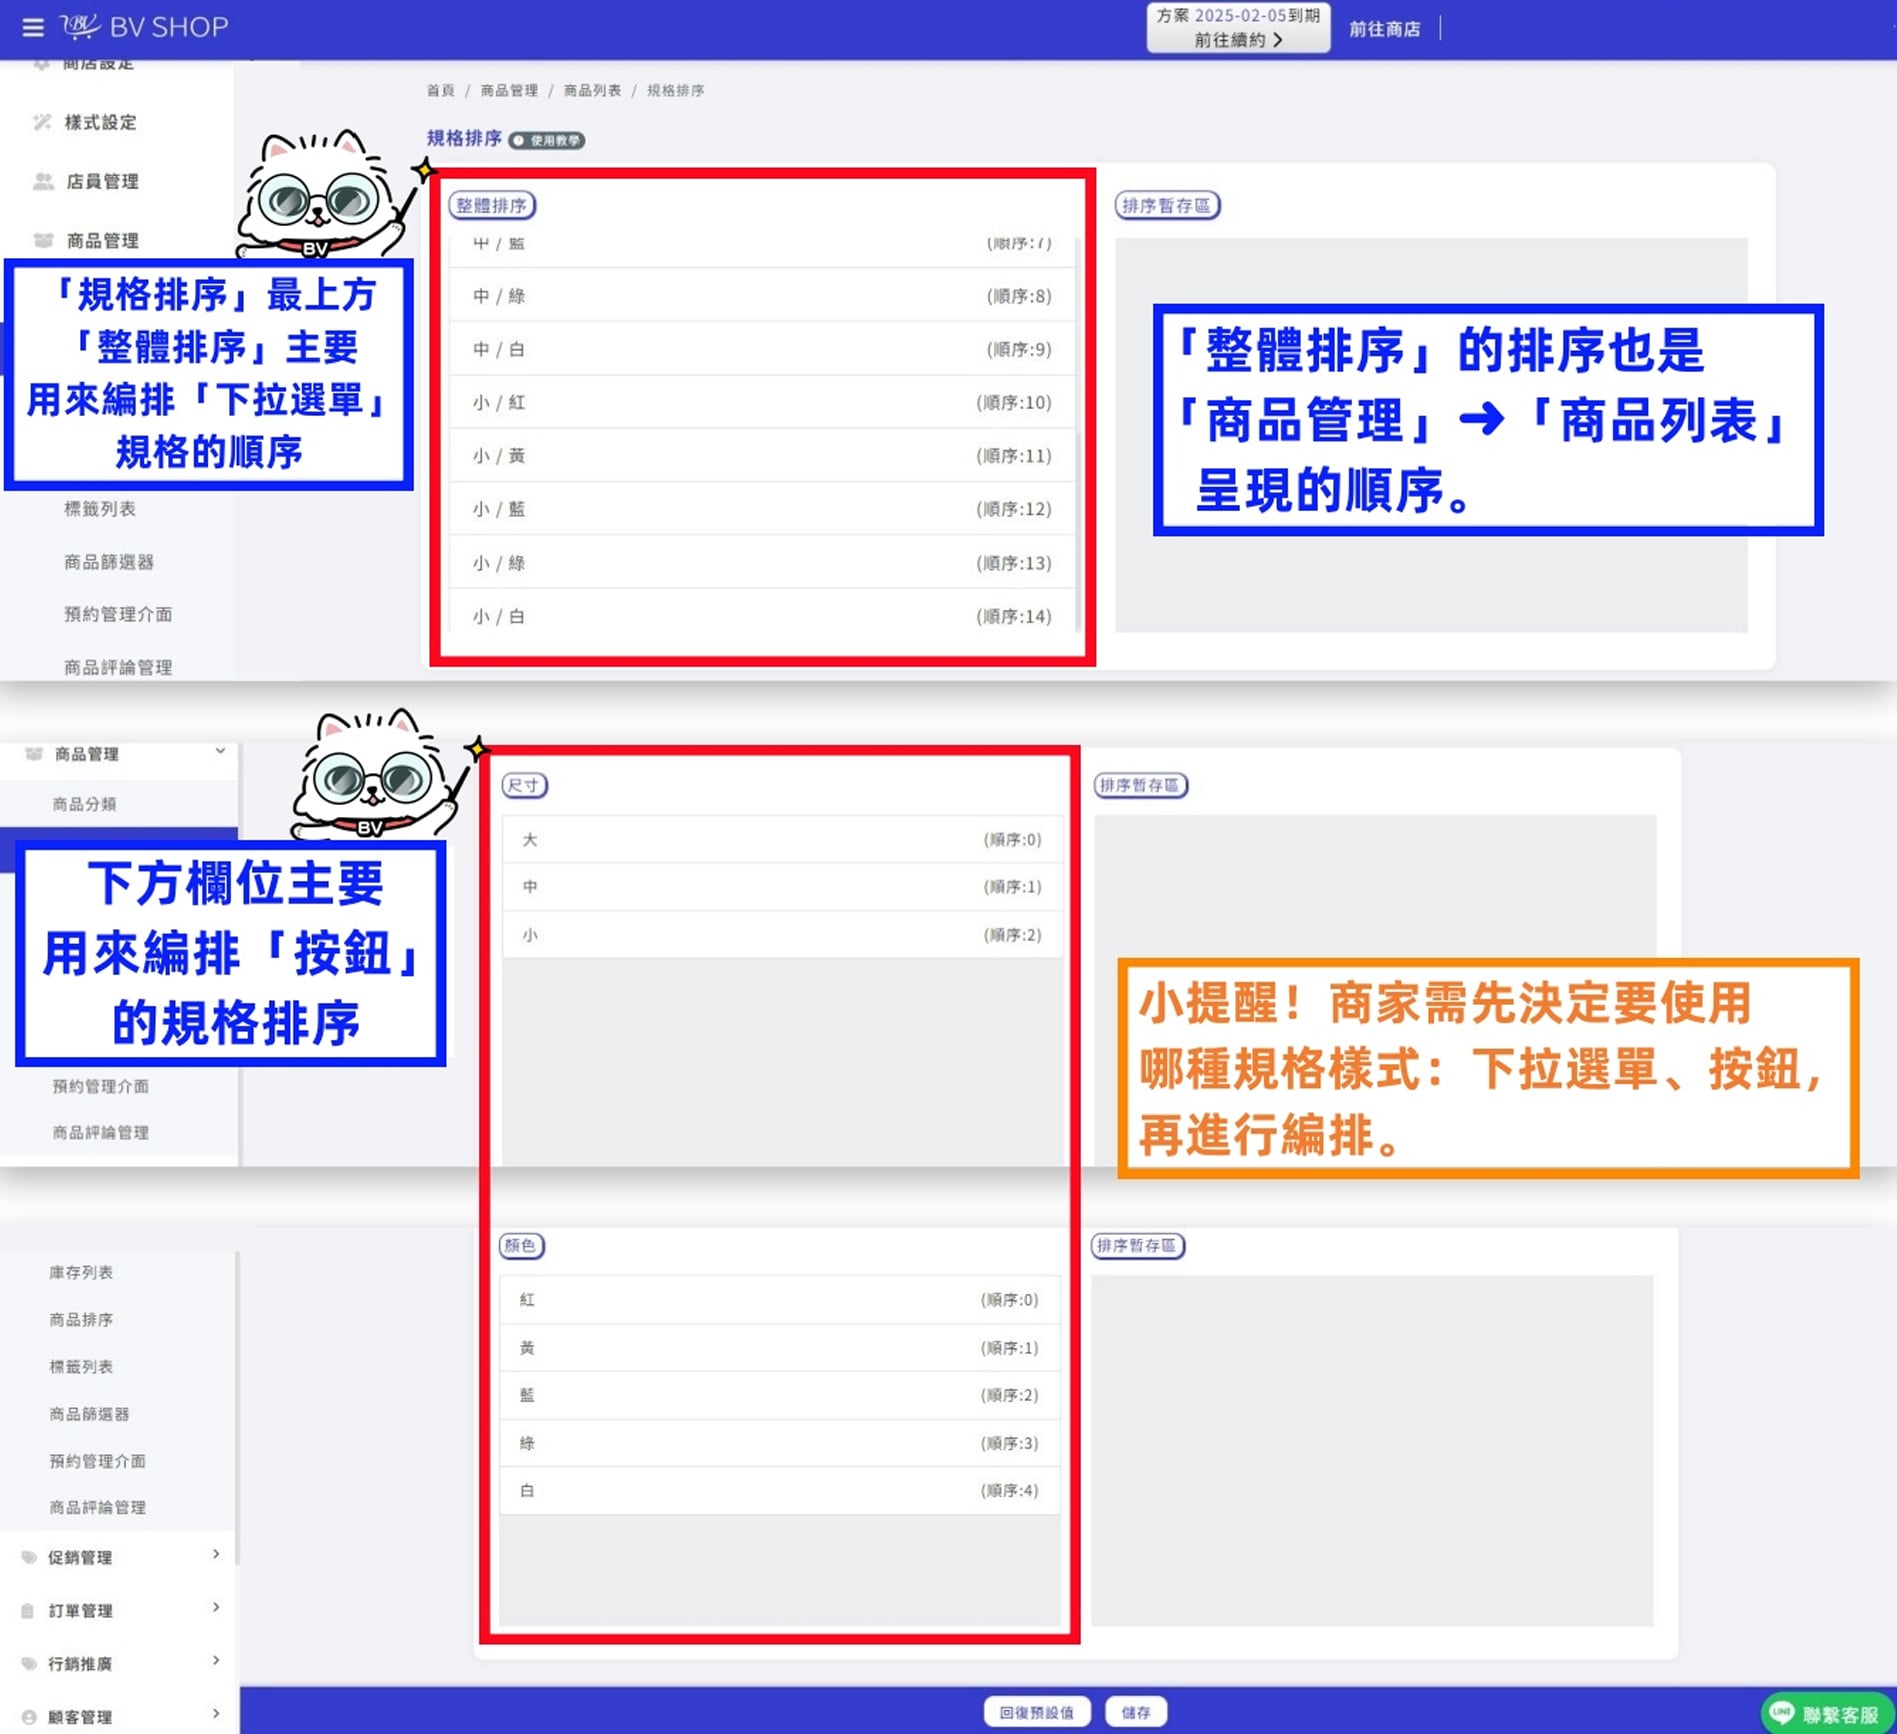The width and height of the screenshot is (1897, 1734).
Task: Click the 促銷管理 tag icon
Action: [x=29, y=1557]
